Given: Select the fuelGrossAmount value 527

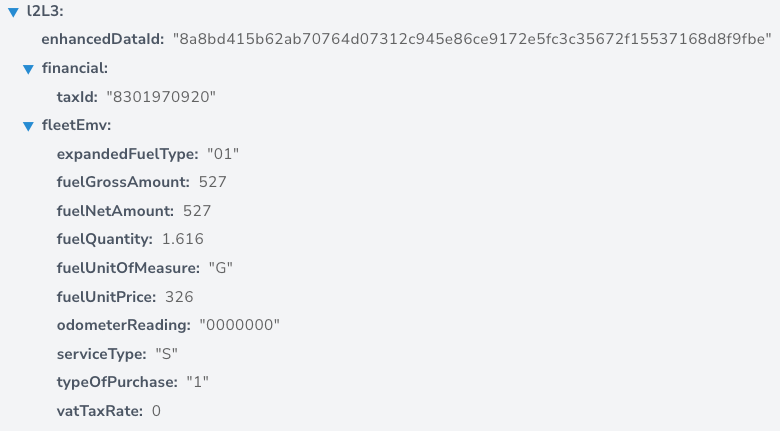Looking at the screenshot, I should (x=212, y=182).
